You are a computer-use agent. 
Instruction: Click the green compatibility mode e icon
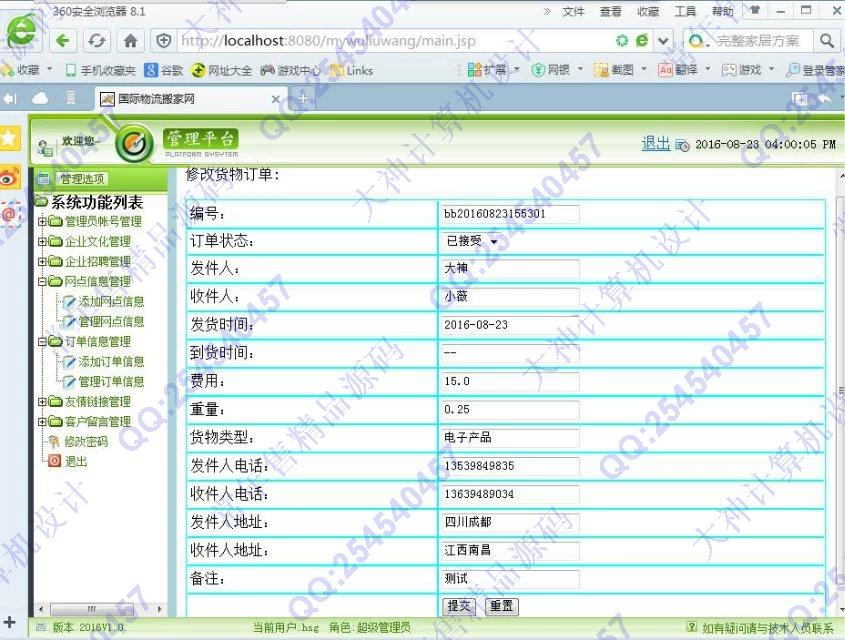[641, 40]
